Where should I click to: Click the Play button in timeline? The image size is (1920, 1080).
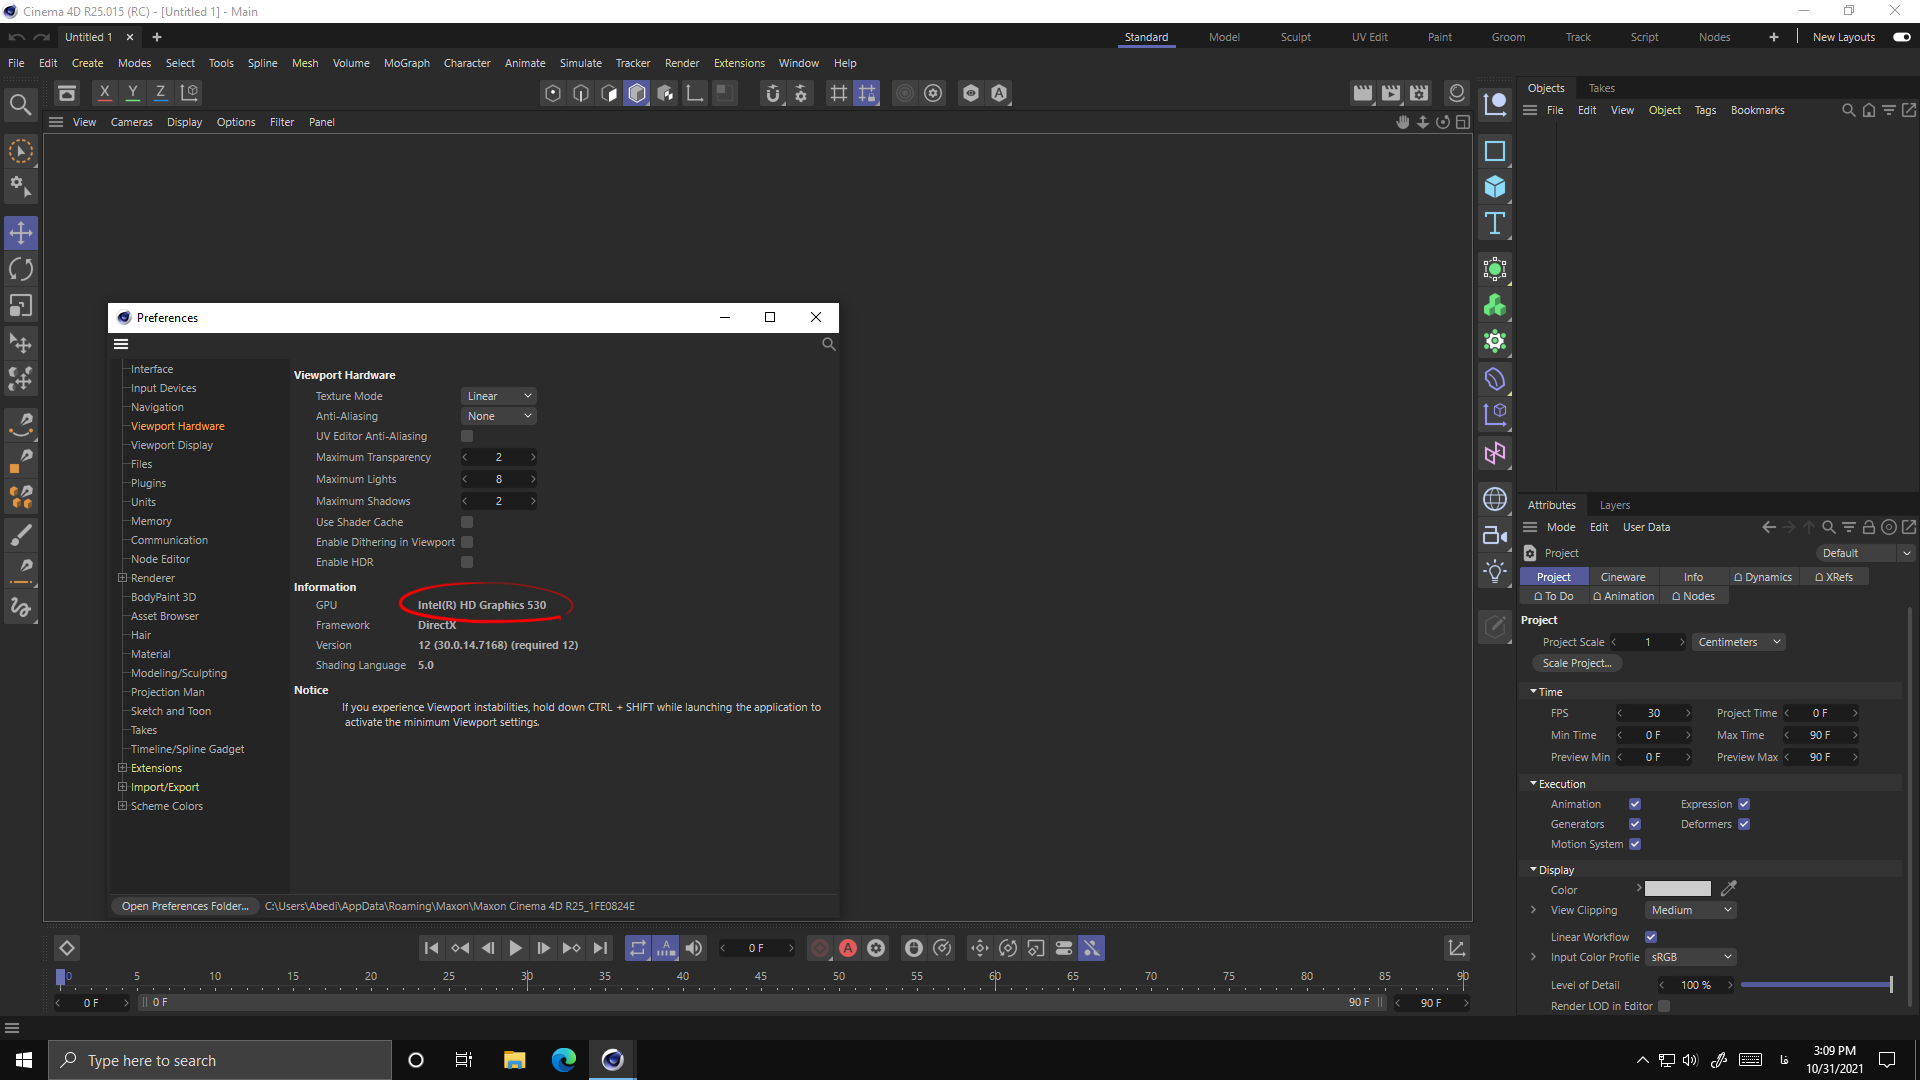[517, 947]
